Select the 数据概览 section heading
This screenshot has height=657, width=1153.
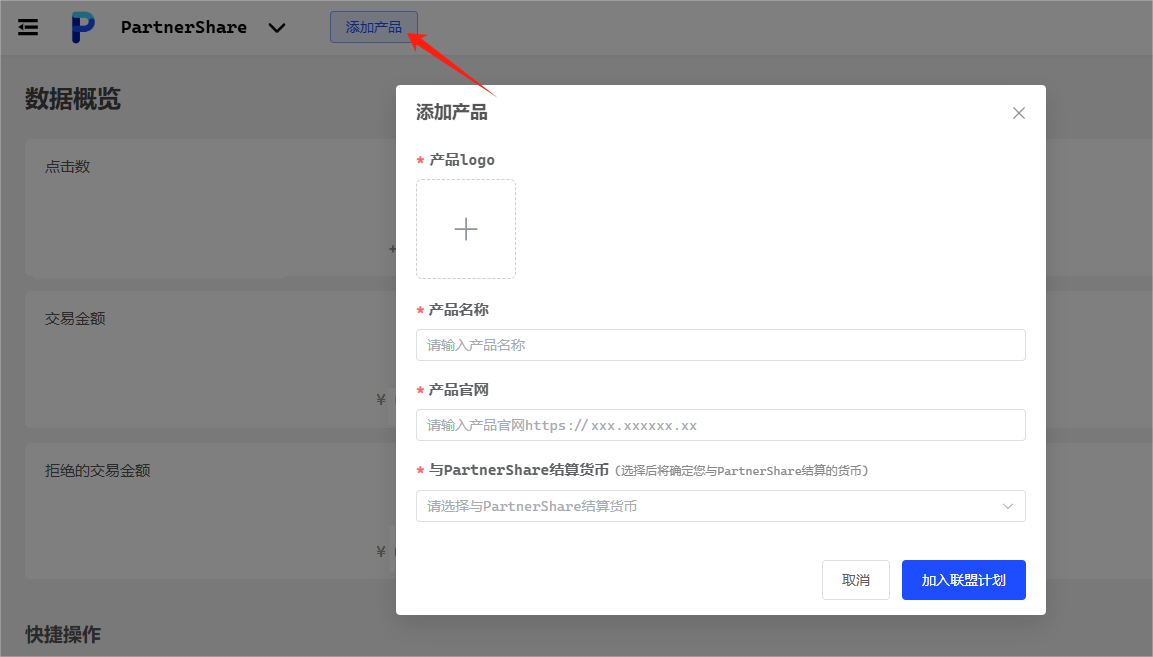(x=72, y=99)
